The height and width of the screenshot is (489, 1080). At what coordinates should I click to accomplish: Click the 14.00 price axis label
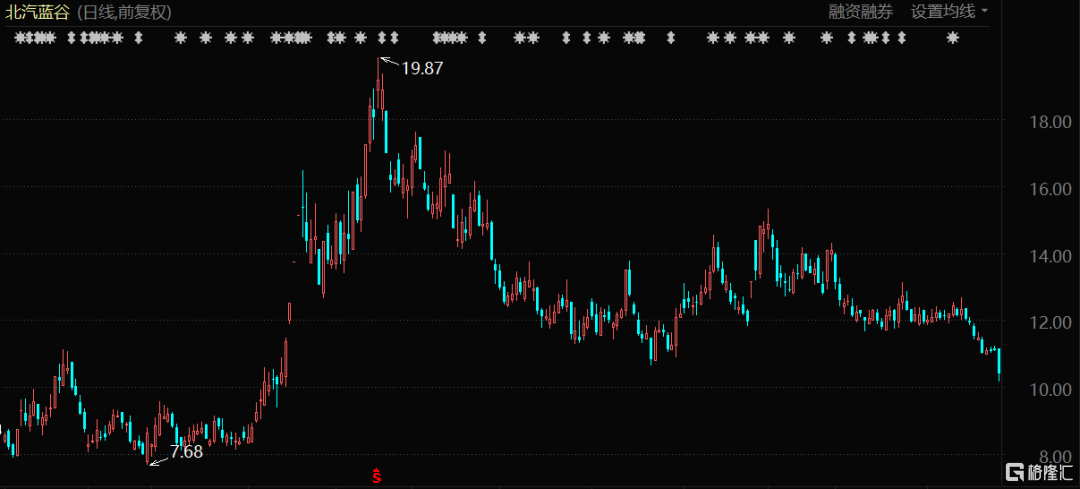[1048, 256]
